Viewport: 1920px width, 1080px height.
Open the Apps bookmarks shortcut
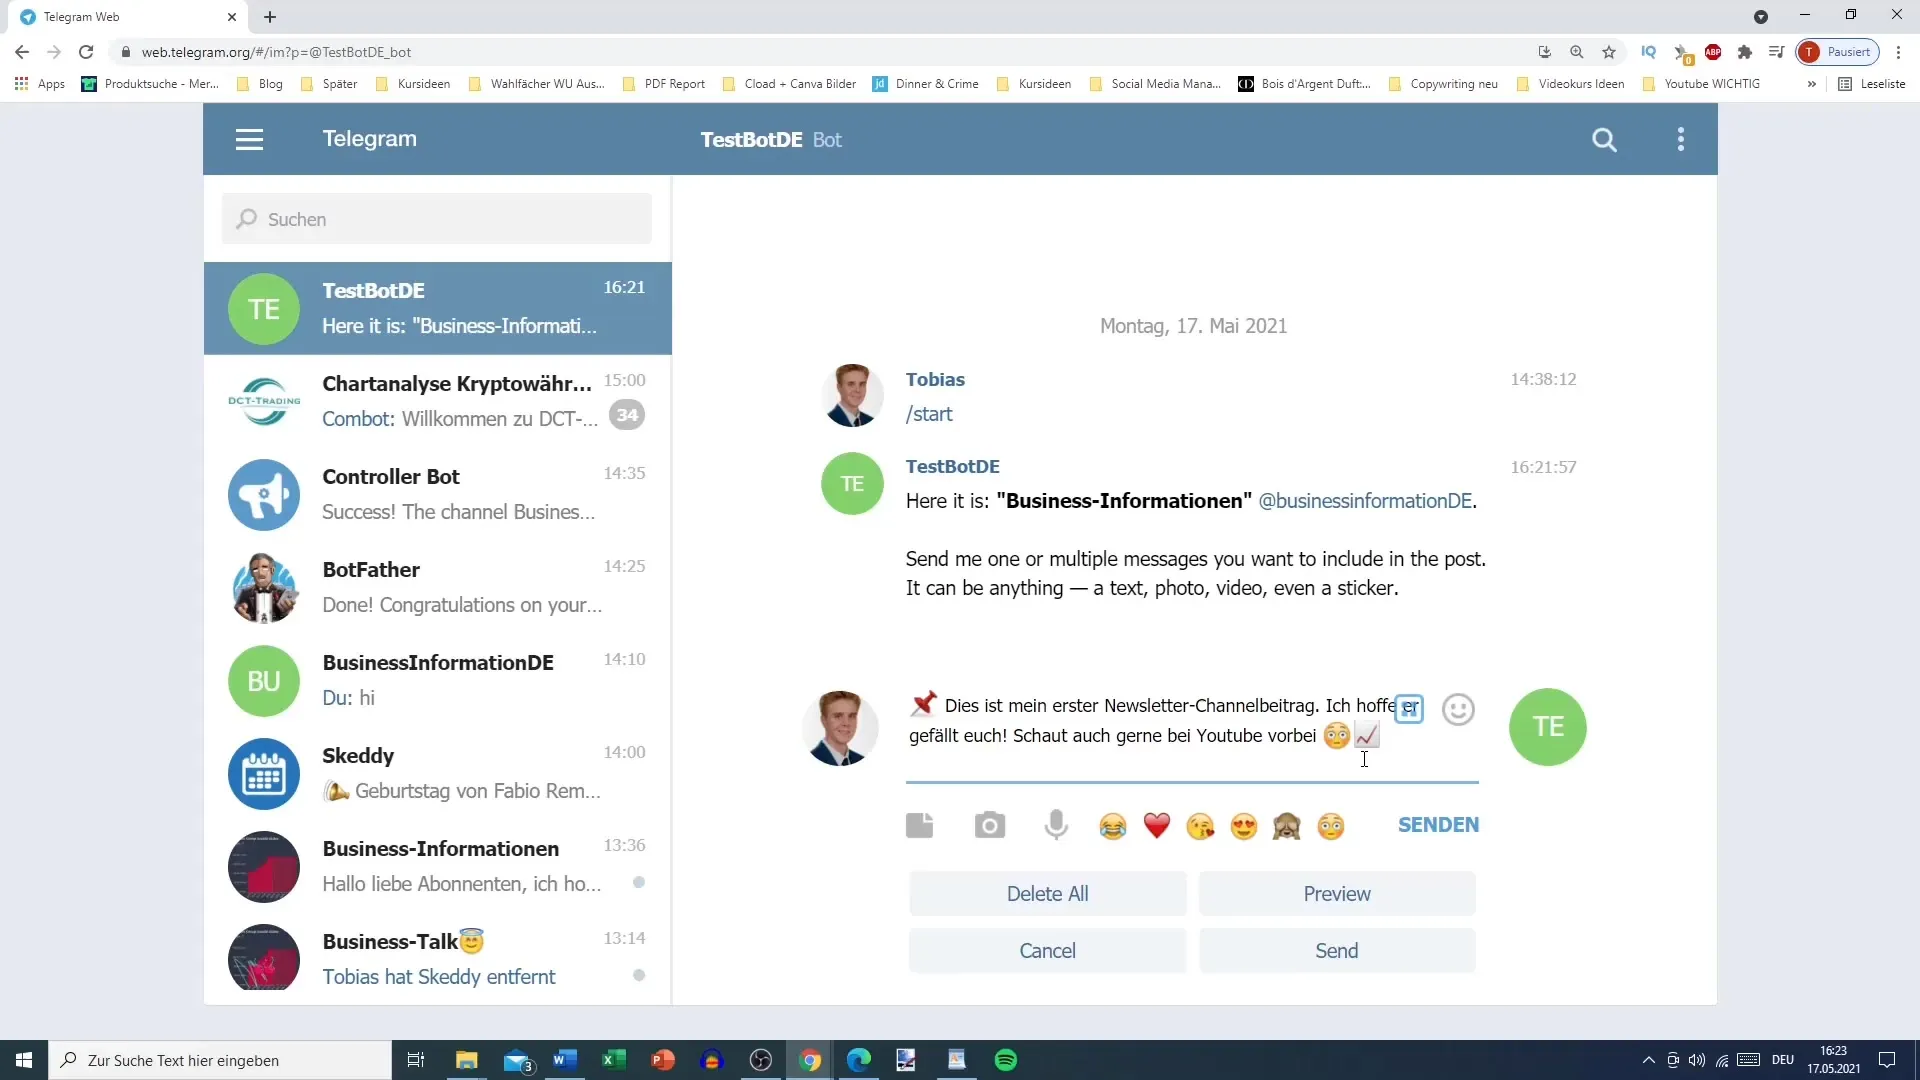[40, 84]
